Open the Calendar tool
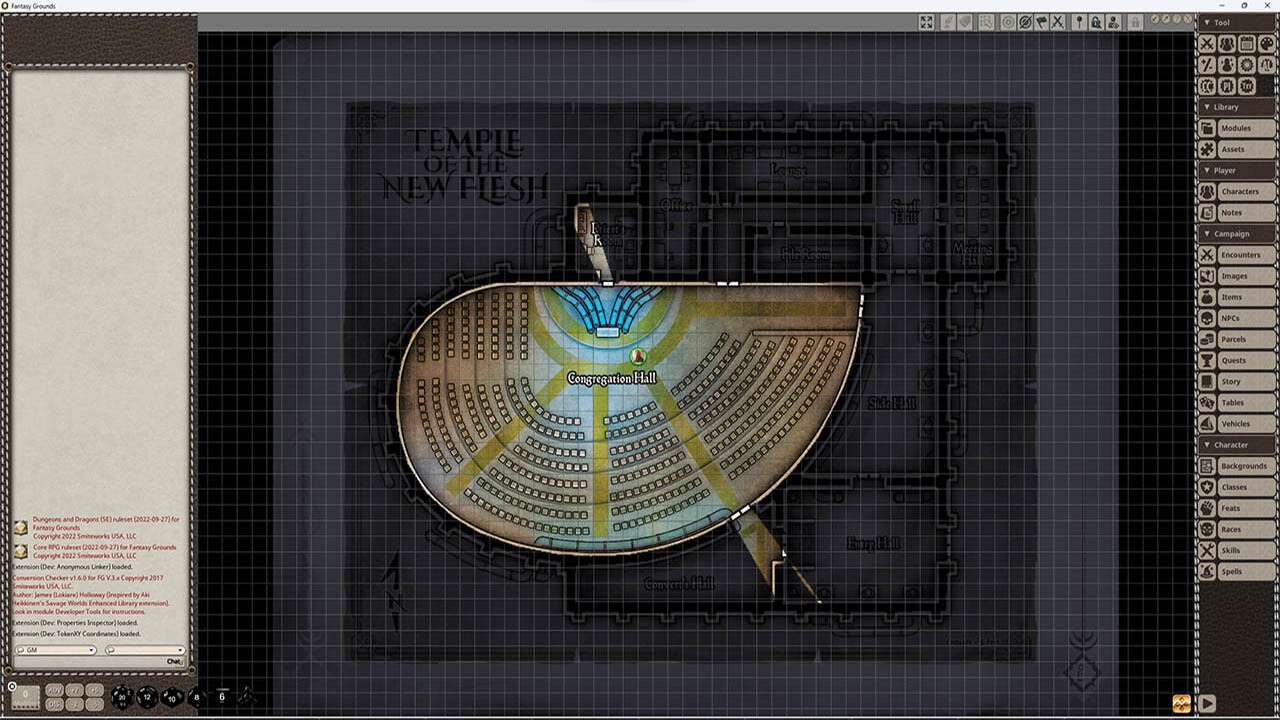Viewport: 1280px width, 720px height. 1248,43
